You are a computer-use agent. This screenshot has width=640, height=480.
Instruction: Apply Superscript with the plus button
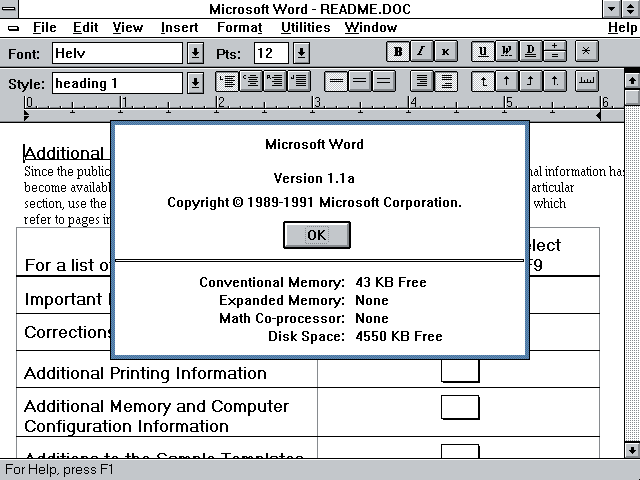tap(554, 46)
